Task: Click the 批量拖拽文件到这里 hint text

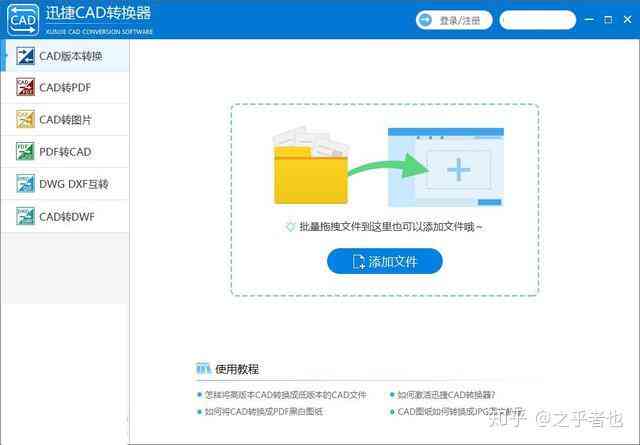Action: pyautogui.click(x=391, y=227)
